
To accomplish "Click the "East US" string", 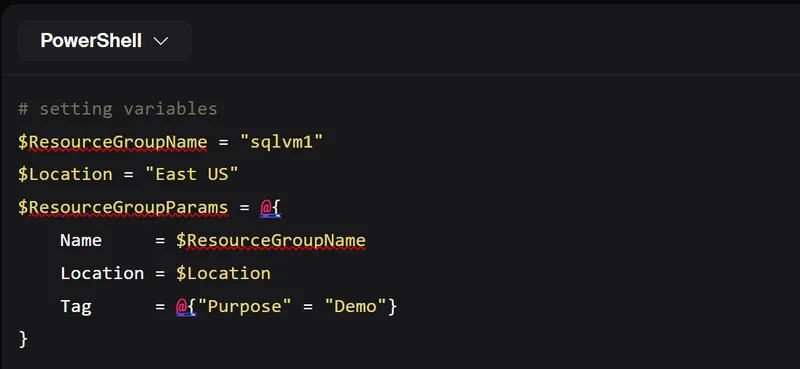I will pyautogui.click(x=192, y=175).
